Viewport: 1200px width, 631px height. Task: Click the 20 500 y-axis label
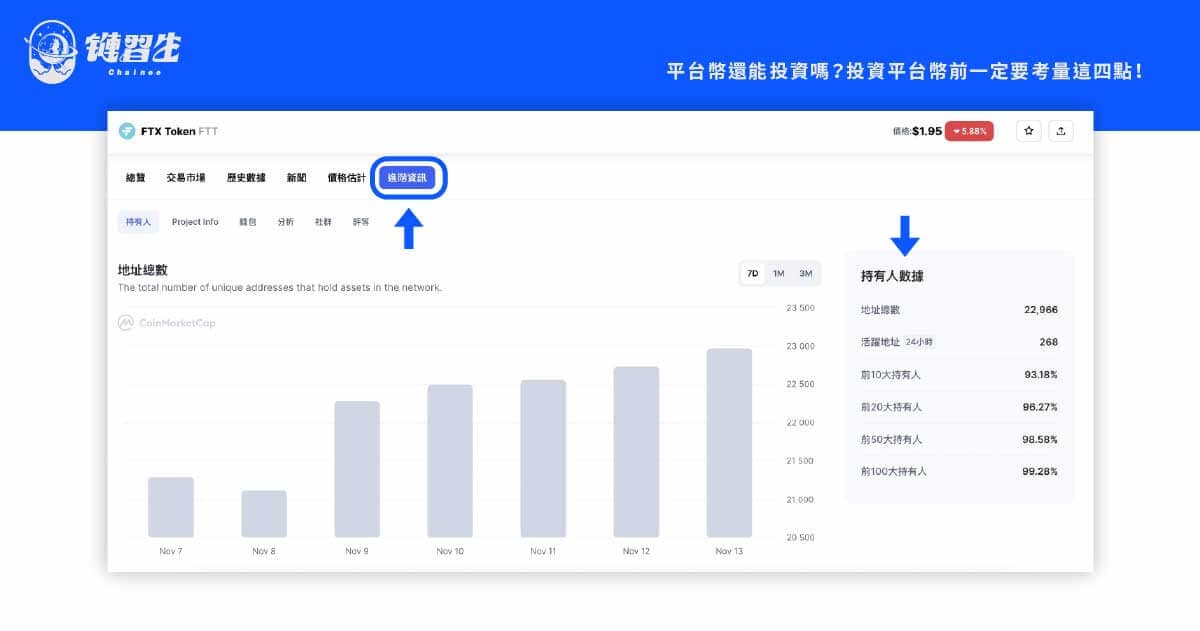pos(801,538)
